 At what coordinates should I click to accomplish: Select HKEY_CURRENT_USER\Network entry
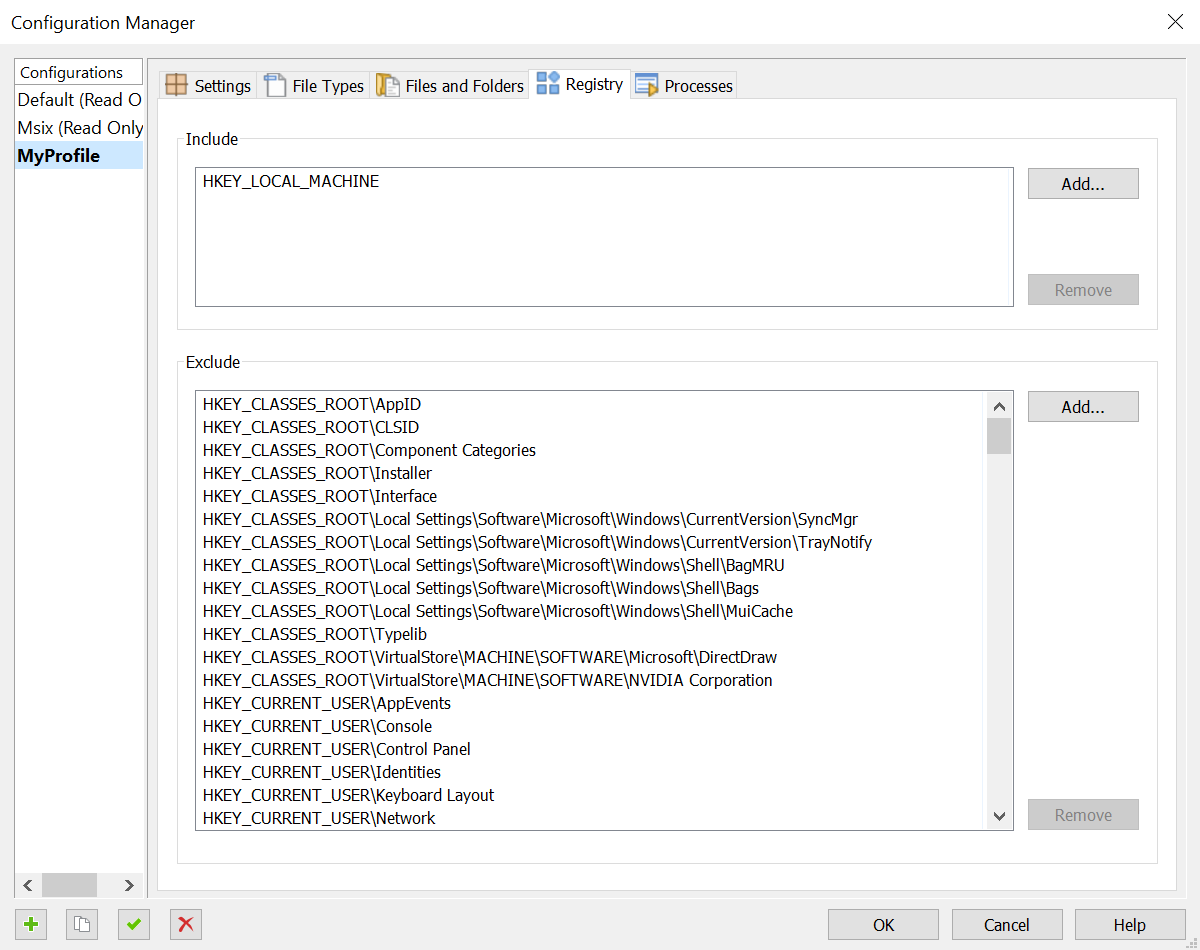click(x=319, y=819)
